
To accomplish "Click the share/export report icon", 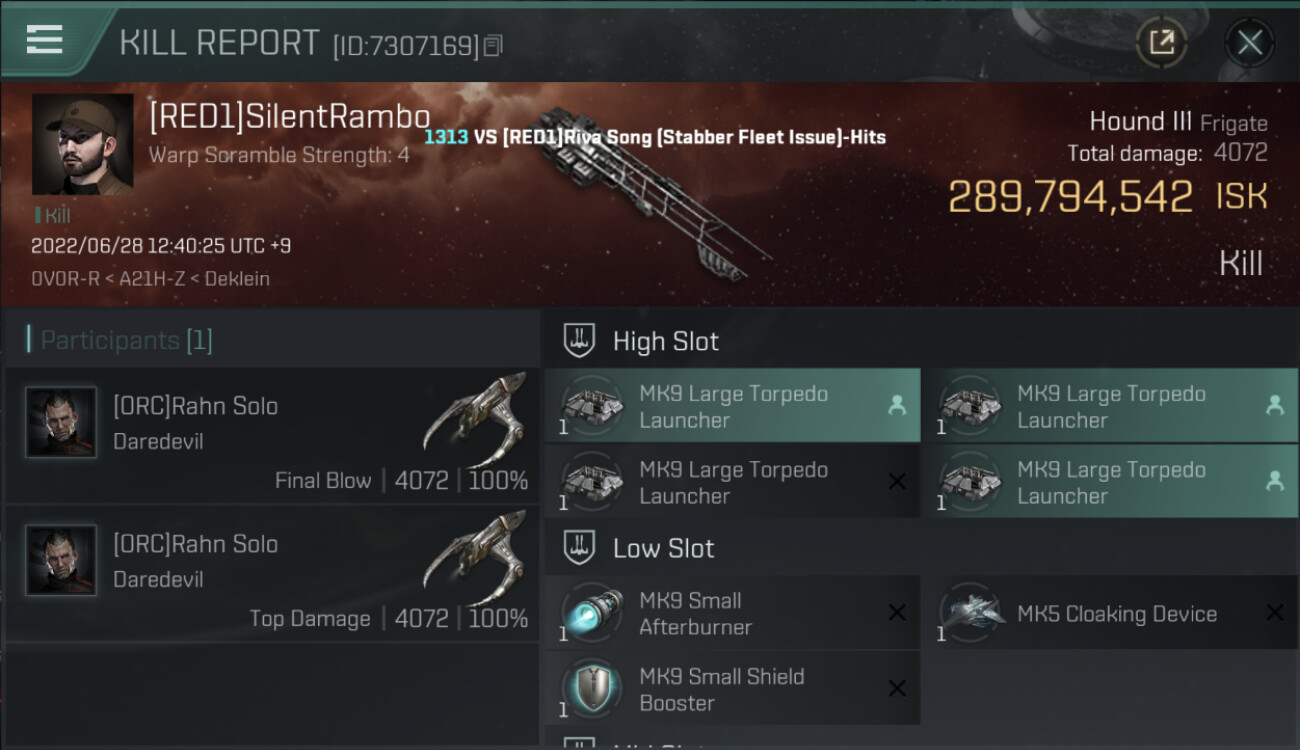I will pyautogui.click(x=1161, y=42).
